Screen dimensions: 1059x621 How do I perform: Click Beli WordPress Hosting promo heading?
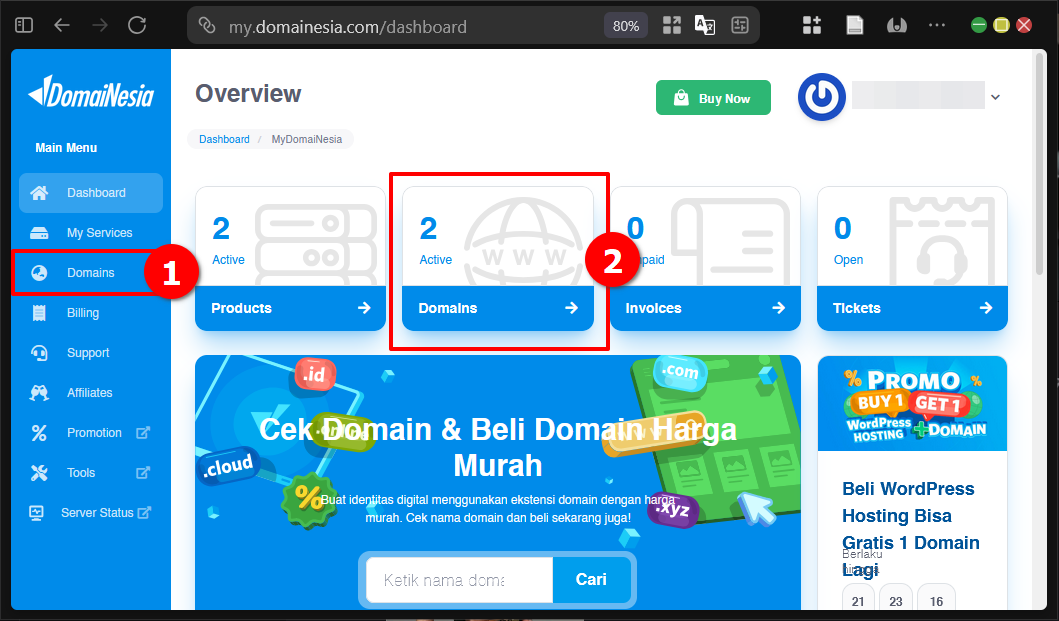pyautogui.click(x=910, y=528)
